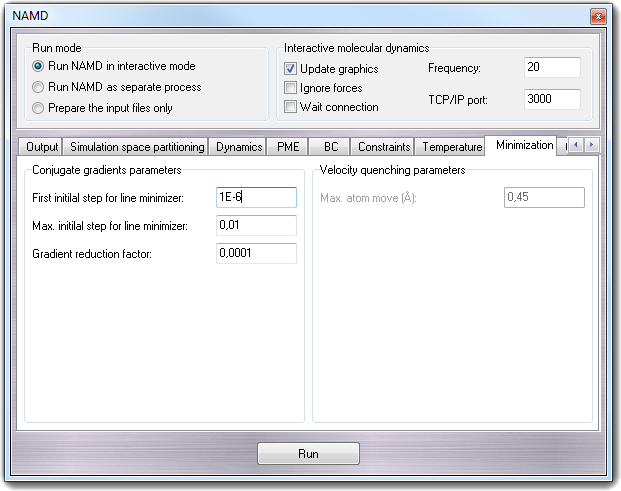This screenshot has width=621, height=491.
Task: Click the Gradient reduction factor: label
Action: tap(92, 254)
